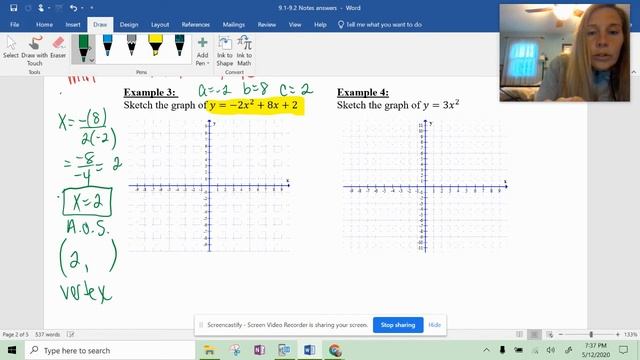640x360 pixels.
Task: Click the 133% zoom level
Action: [631, 335]
